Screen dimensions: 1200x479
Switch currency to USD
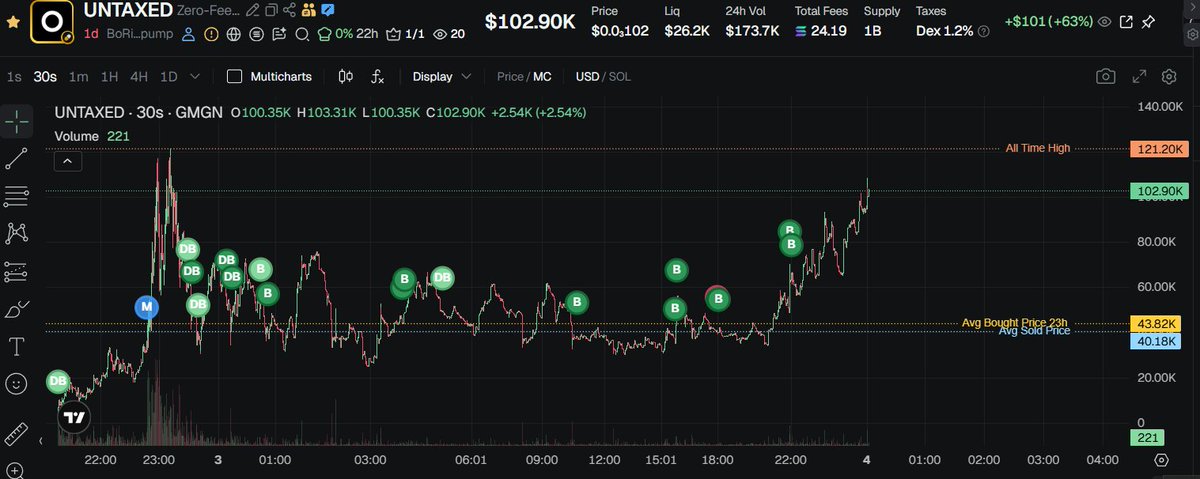587,76
